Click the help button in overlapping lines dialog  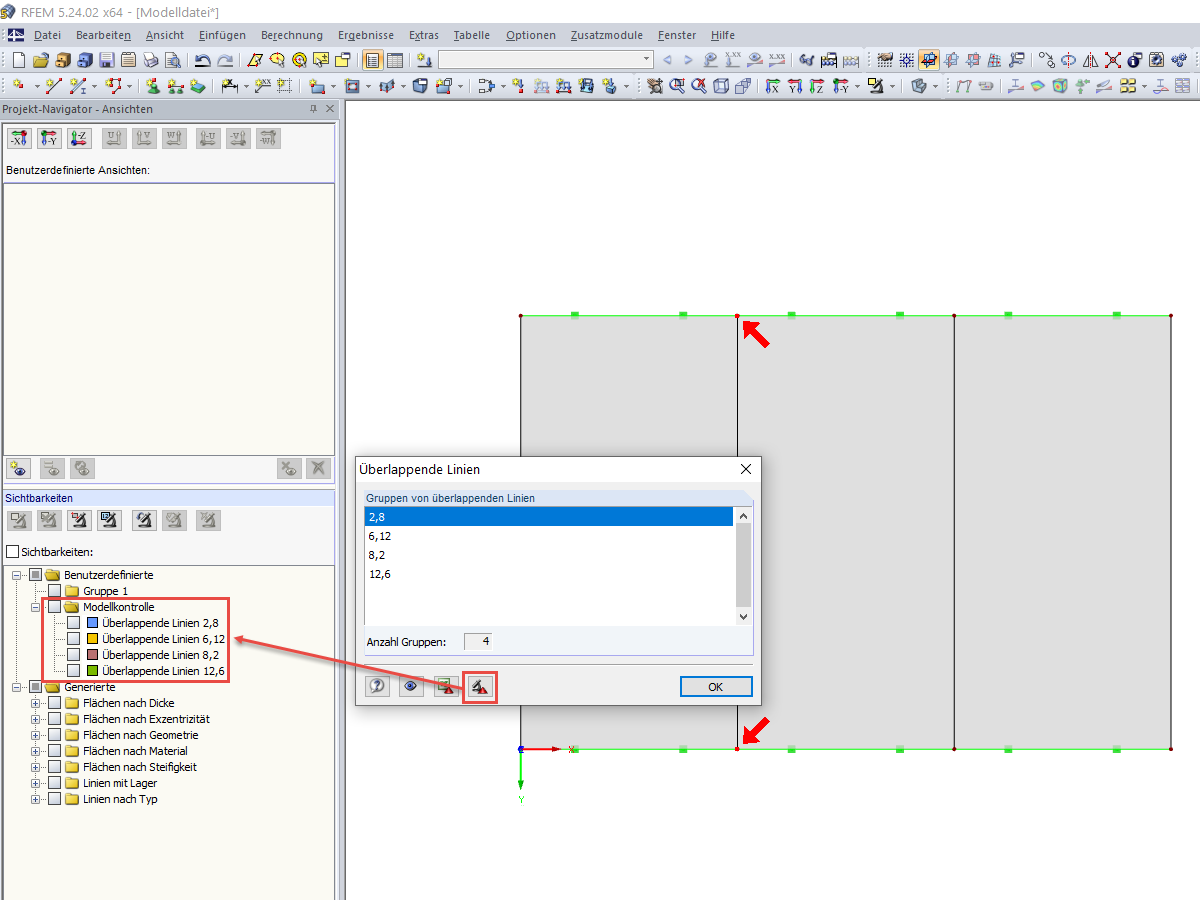pyautogui.click(x=377, y=686)
